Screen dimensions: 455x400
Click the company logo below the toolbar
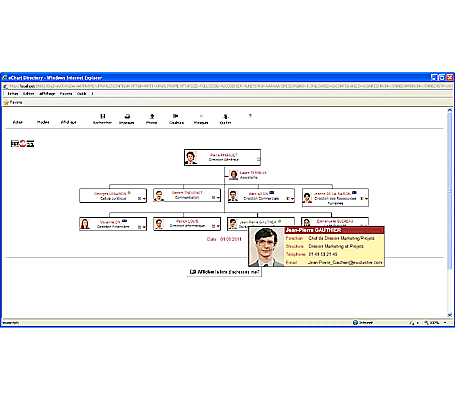22,144
